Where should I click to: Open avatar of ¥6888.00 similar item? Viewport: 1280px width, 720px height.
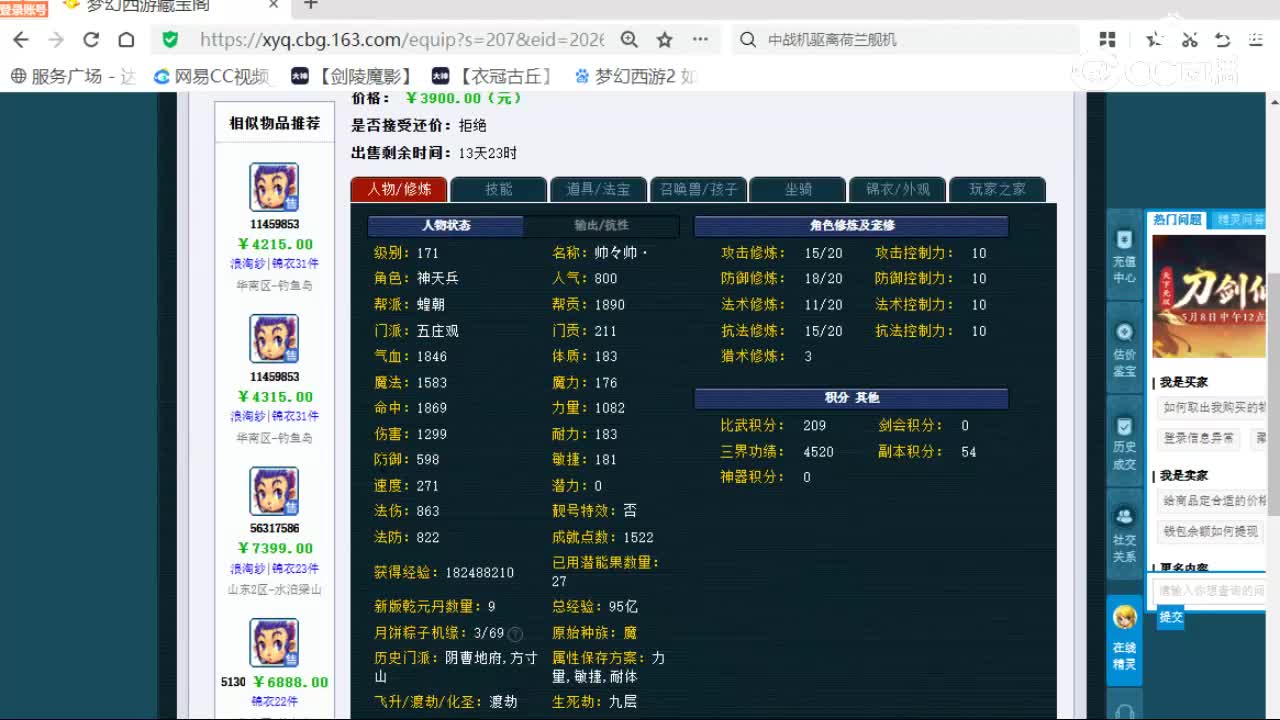pyautogui.click(x=274, y=643)
